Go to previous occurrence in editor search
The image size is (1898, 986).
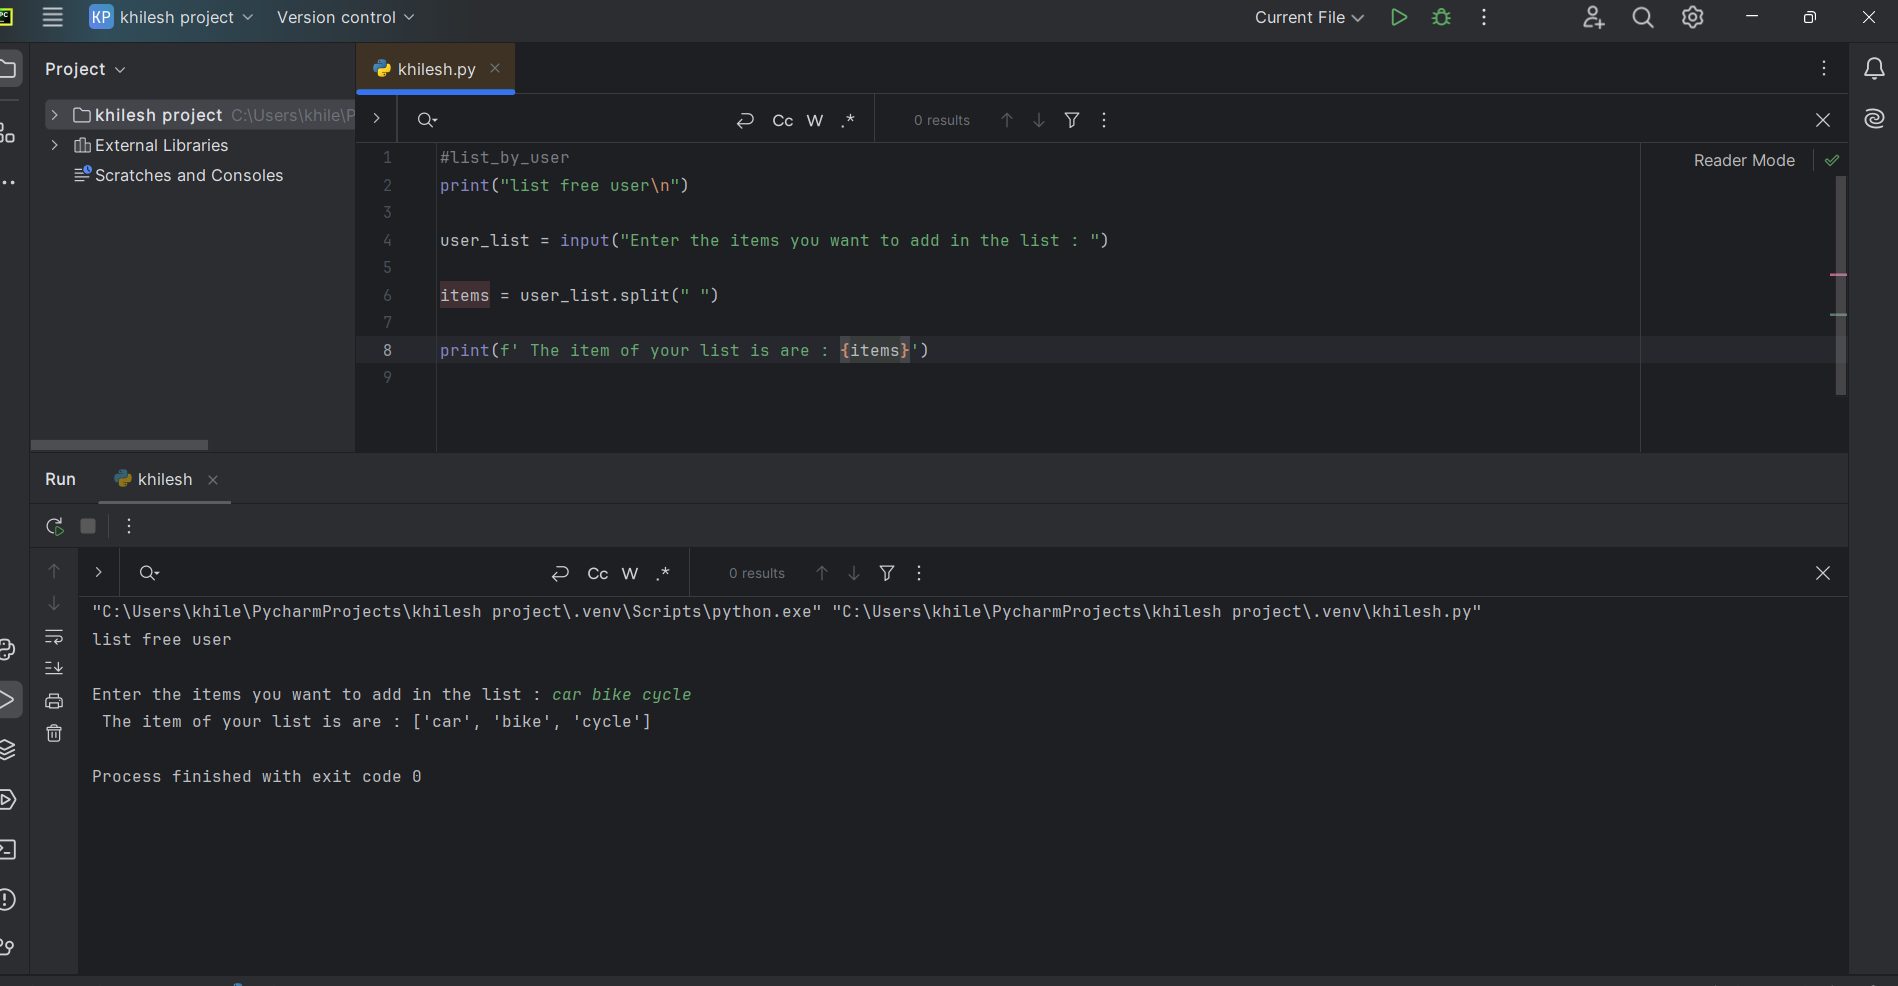pos(1007,120)
